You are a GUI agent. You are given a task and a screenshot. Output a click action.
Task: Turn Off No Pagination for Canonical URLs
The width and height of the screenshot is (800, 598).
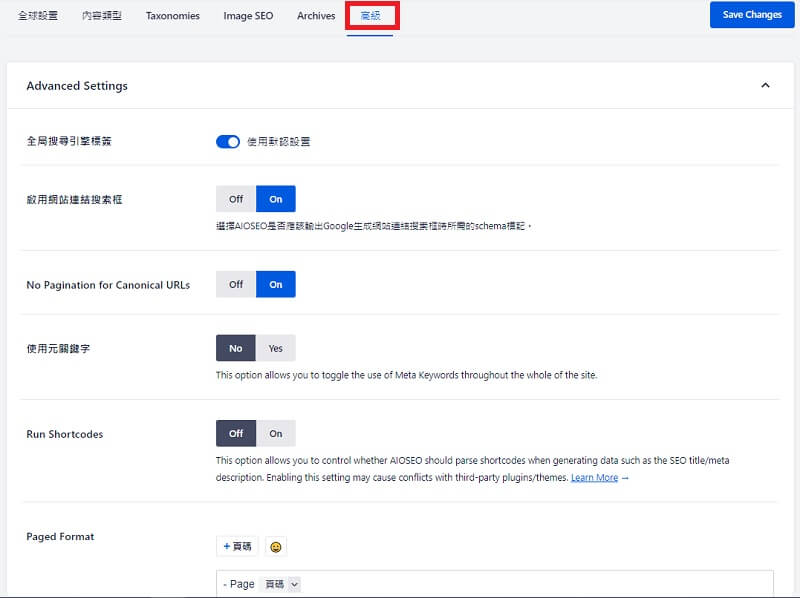[236, 284]
